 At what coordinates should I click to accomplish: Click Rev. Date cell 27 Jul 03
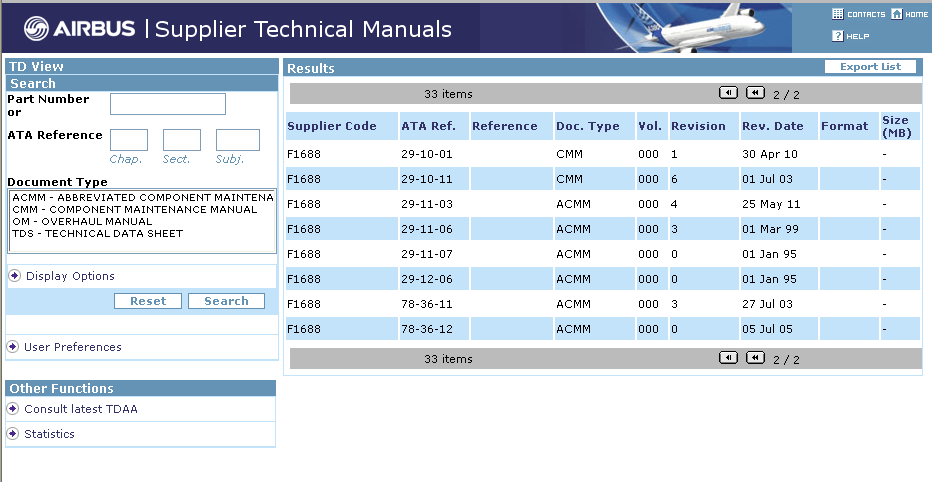tap(767, 304)
